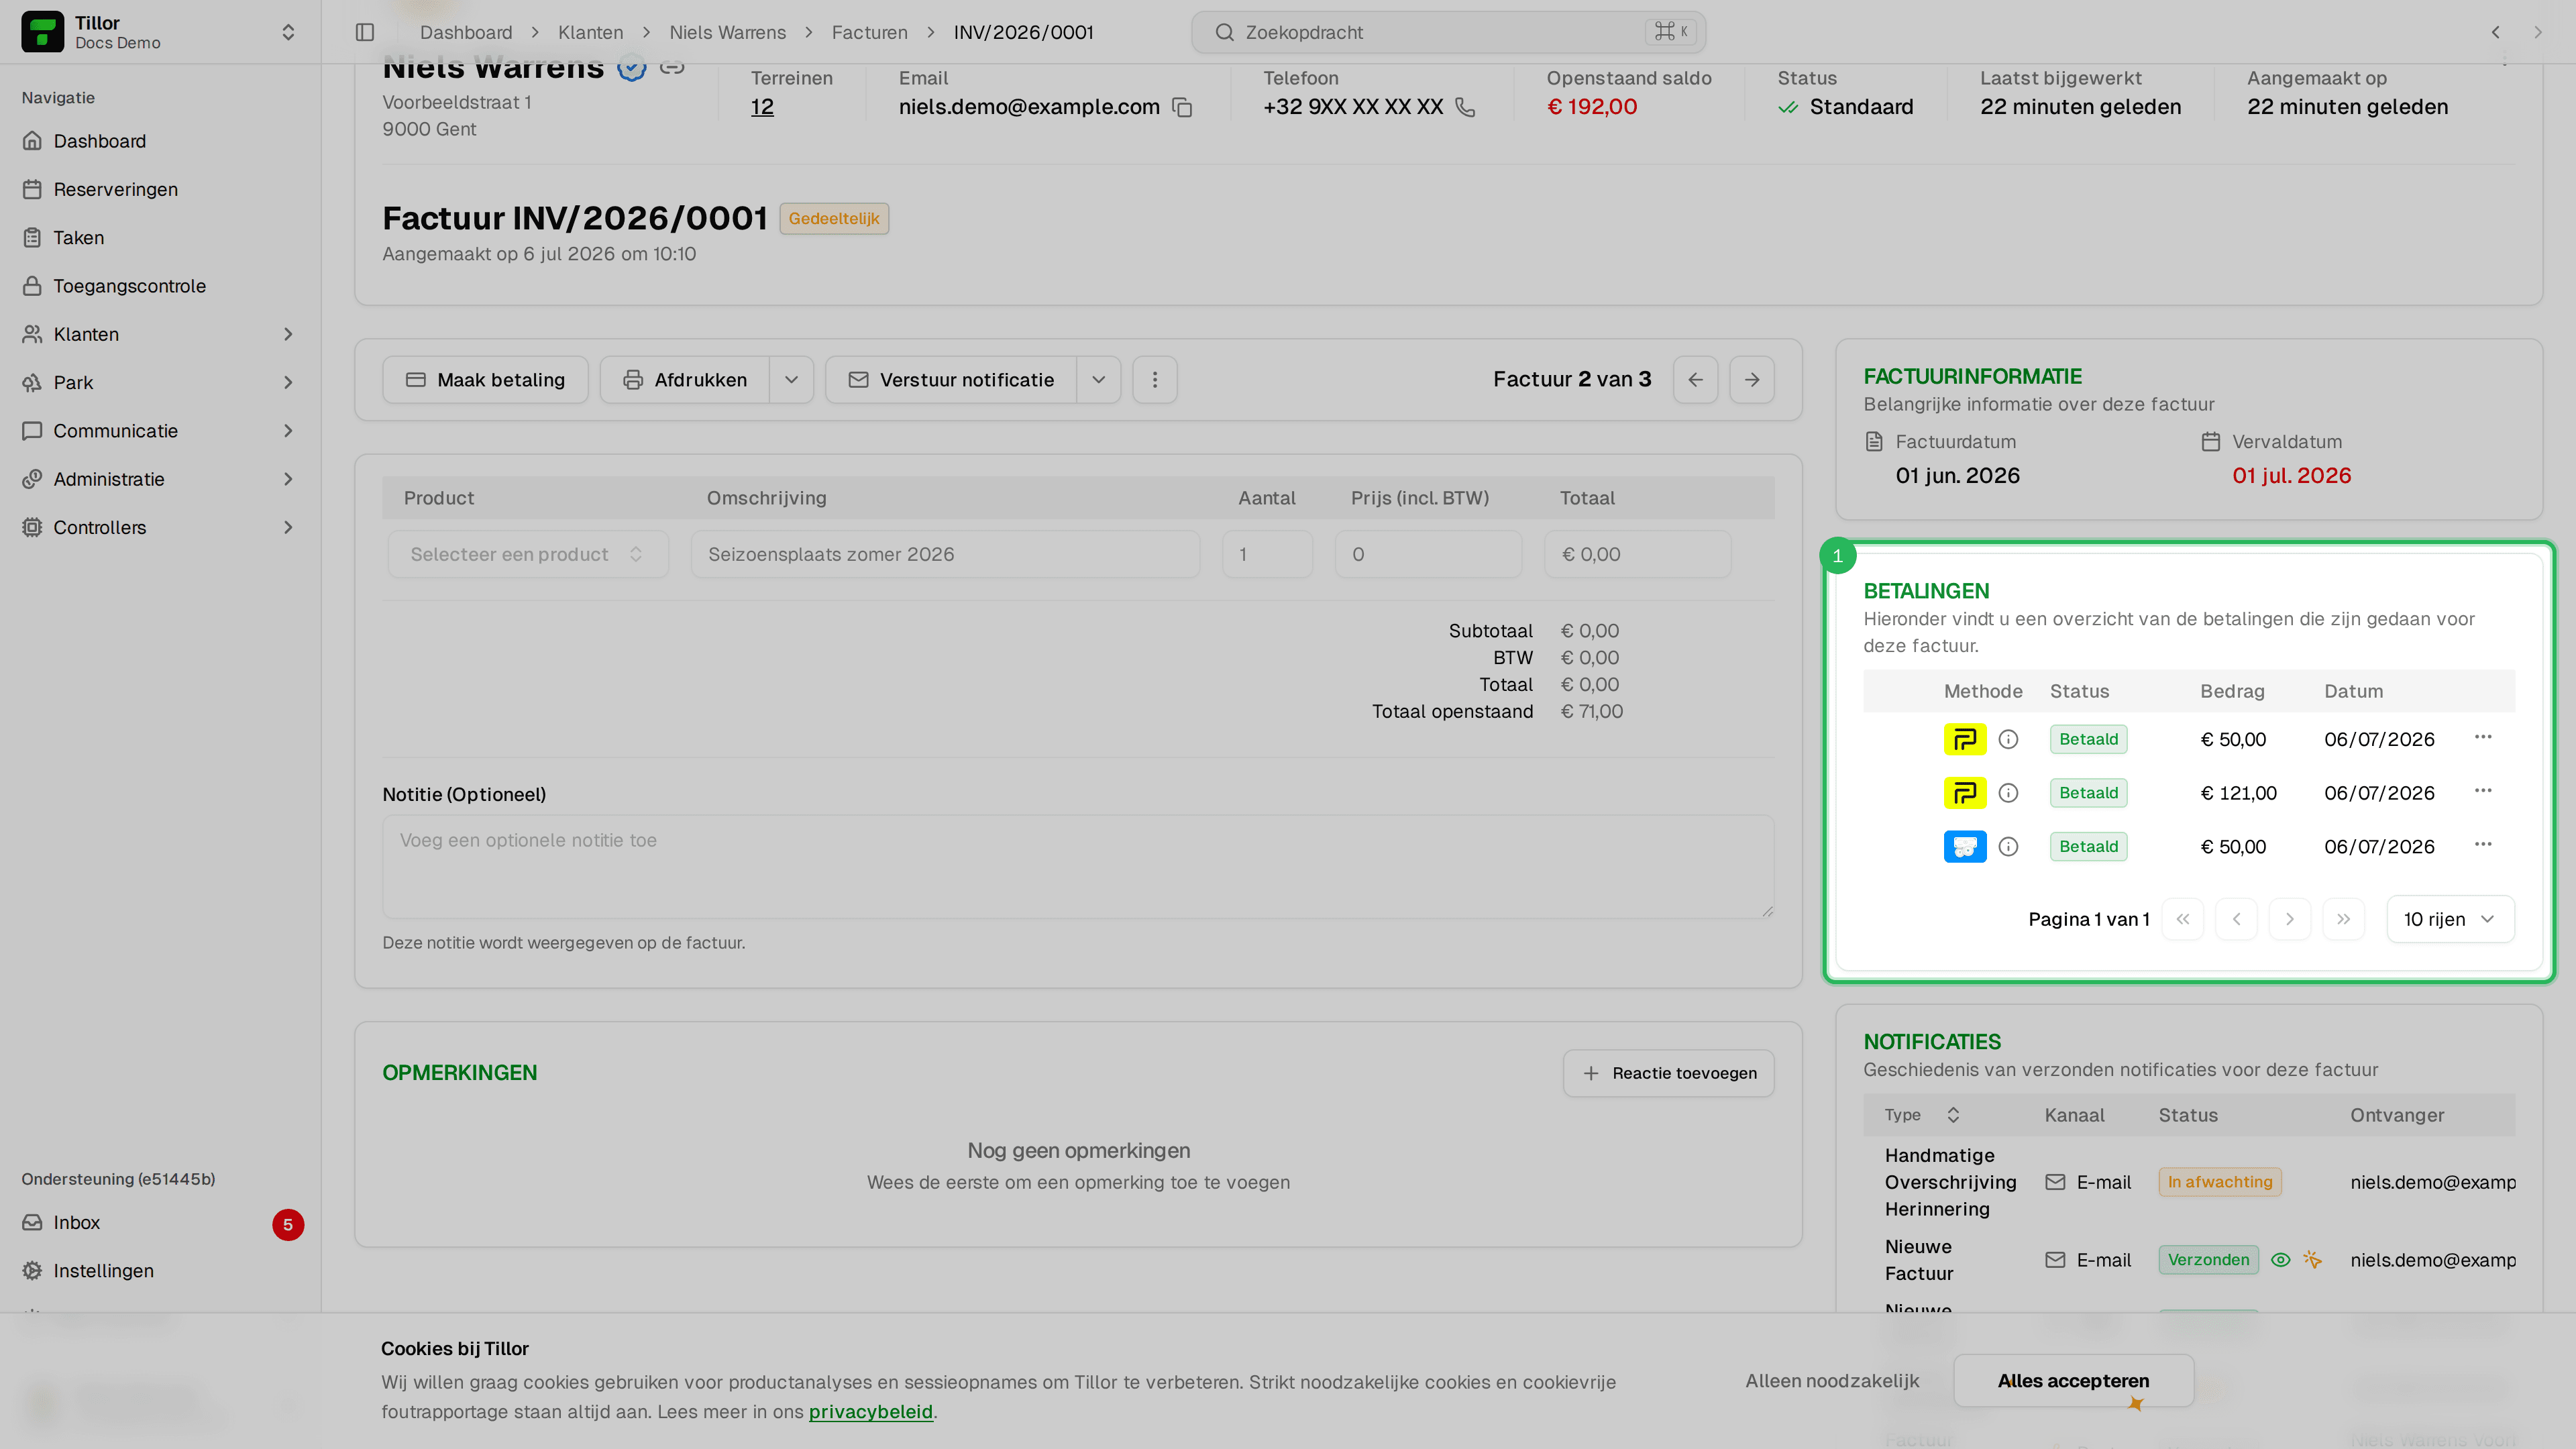Open the Inbox with 5 unread

tap(160, 1223)
